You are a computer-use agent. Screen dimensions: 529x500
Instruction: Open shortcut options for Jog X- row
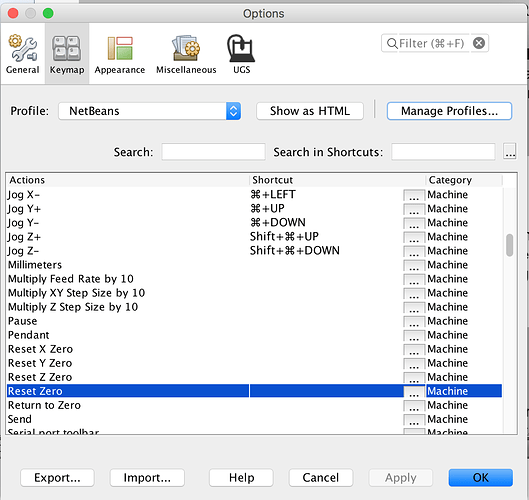coord(414,195)
